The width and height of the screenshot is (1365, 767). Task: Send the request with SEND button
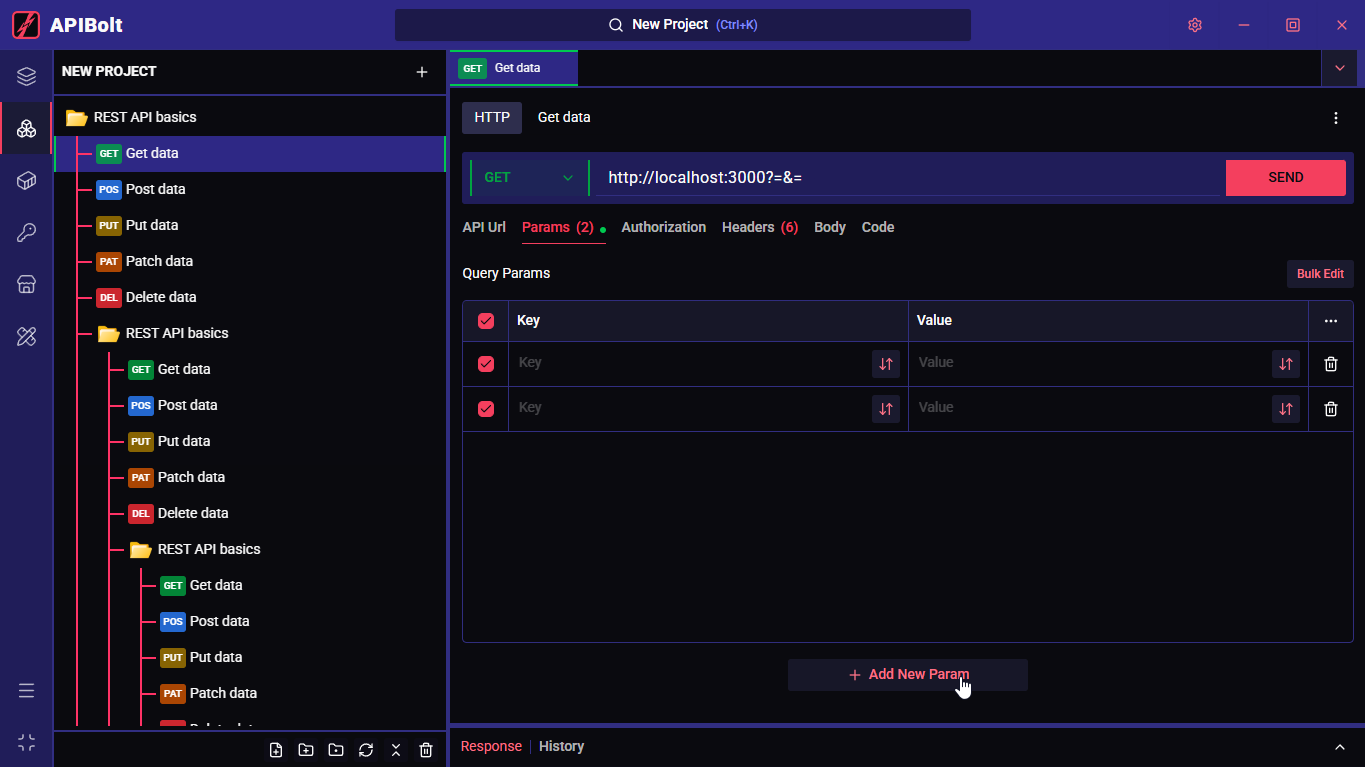[x=1286, y=178]
